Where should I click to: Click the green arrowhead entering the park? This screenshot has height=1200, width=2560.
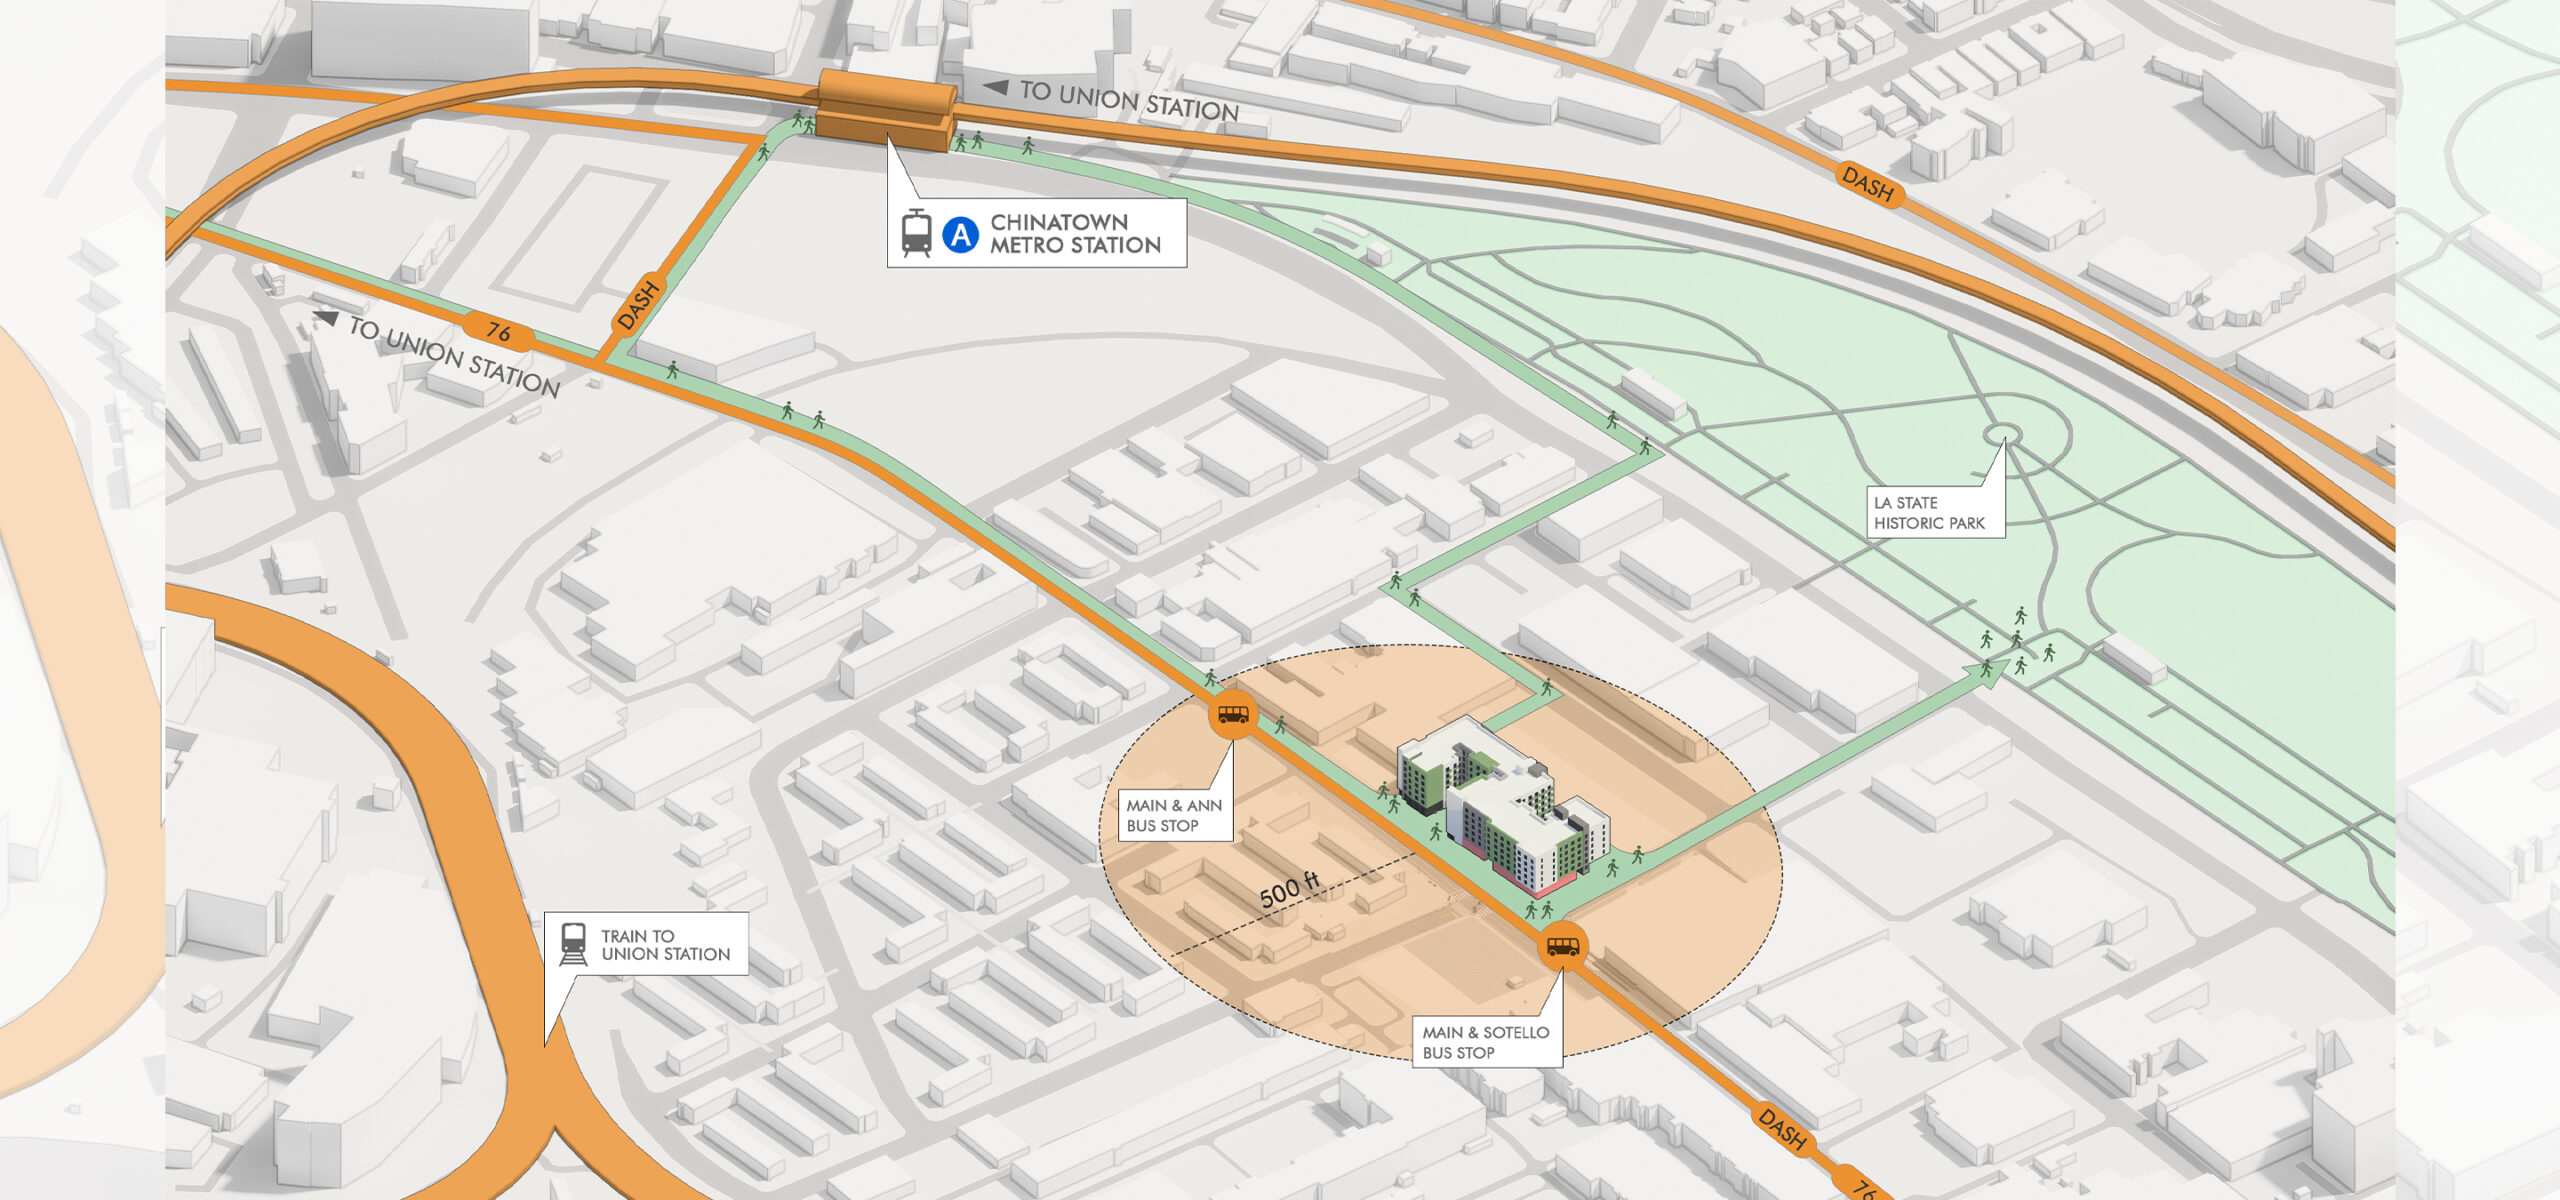[x=1996, y=671]
